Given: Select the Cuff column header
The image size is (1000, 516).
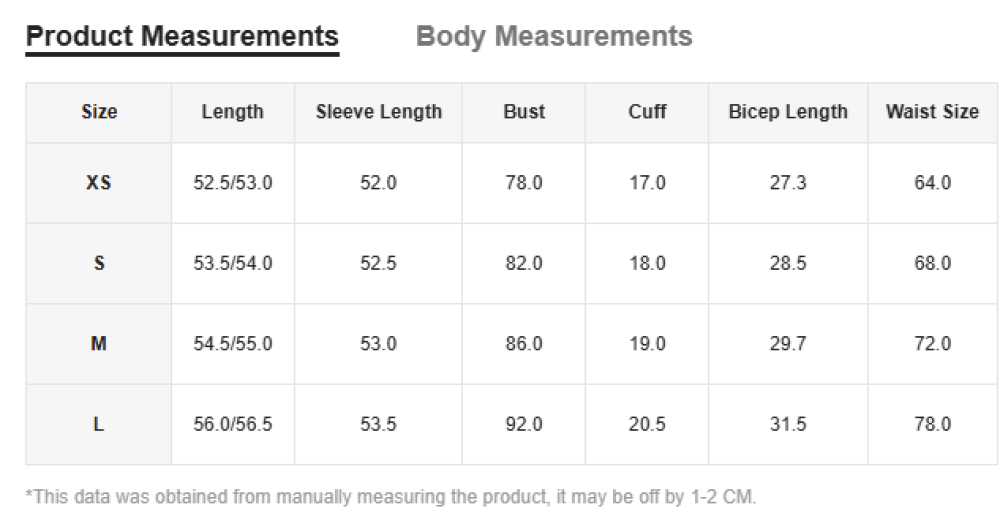Looking at the screenshot, I should point(647,112).
